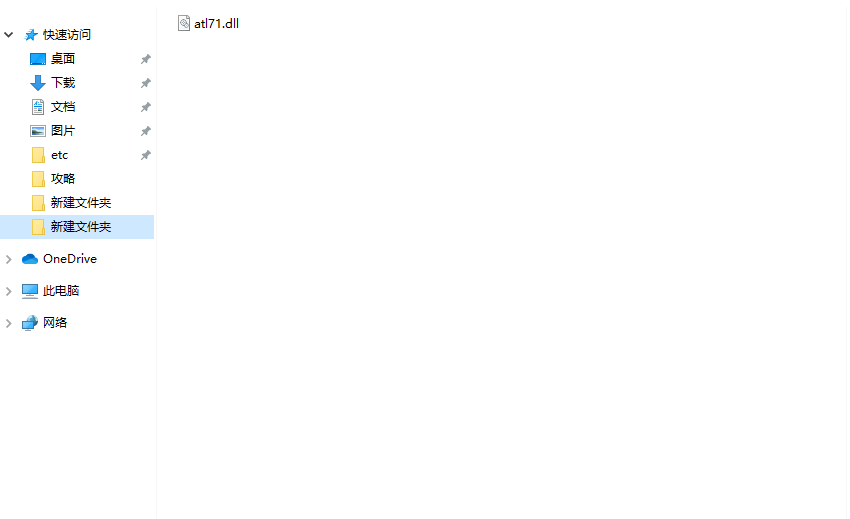Unpin 下载 using its pin icon
The height and width of the screenshot is (519, 850).
[145, 83]
